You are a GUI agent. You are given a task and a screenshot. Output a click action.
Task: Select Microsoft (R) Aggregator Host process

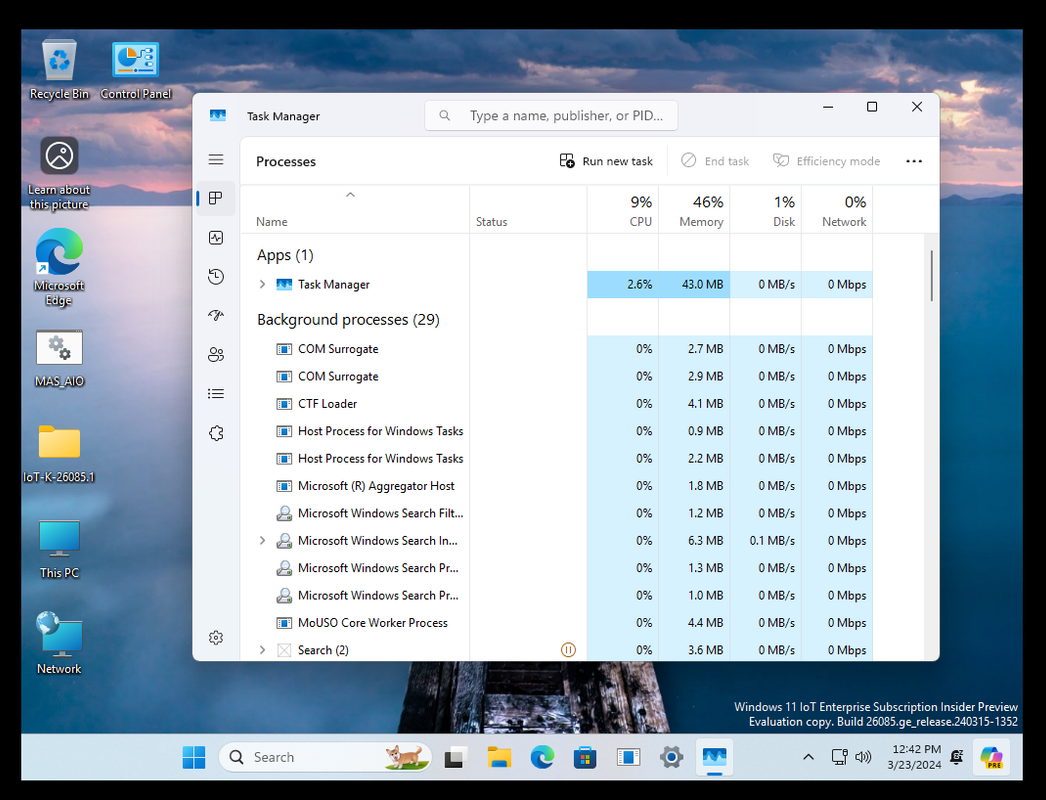(556, 486)
